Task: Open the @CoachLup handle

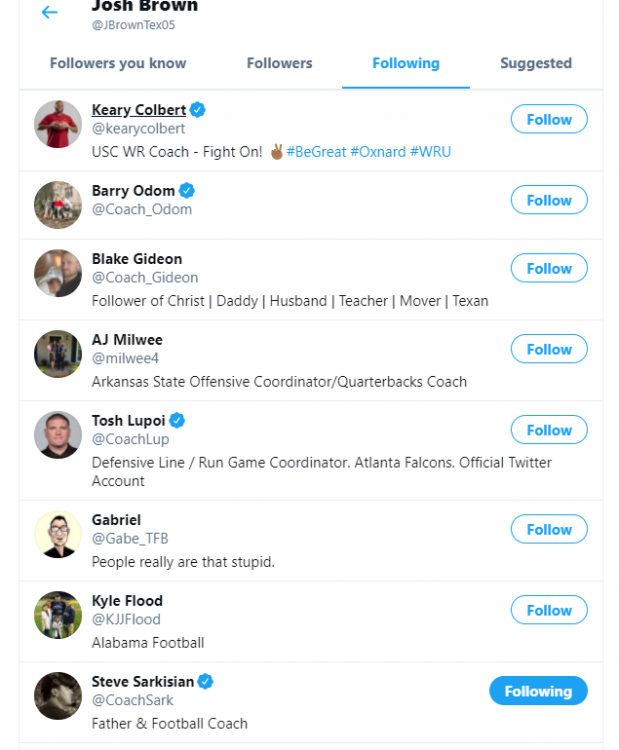Action: [130, 439]
